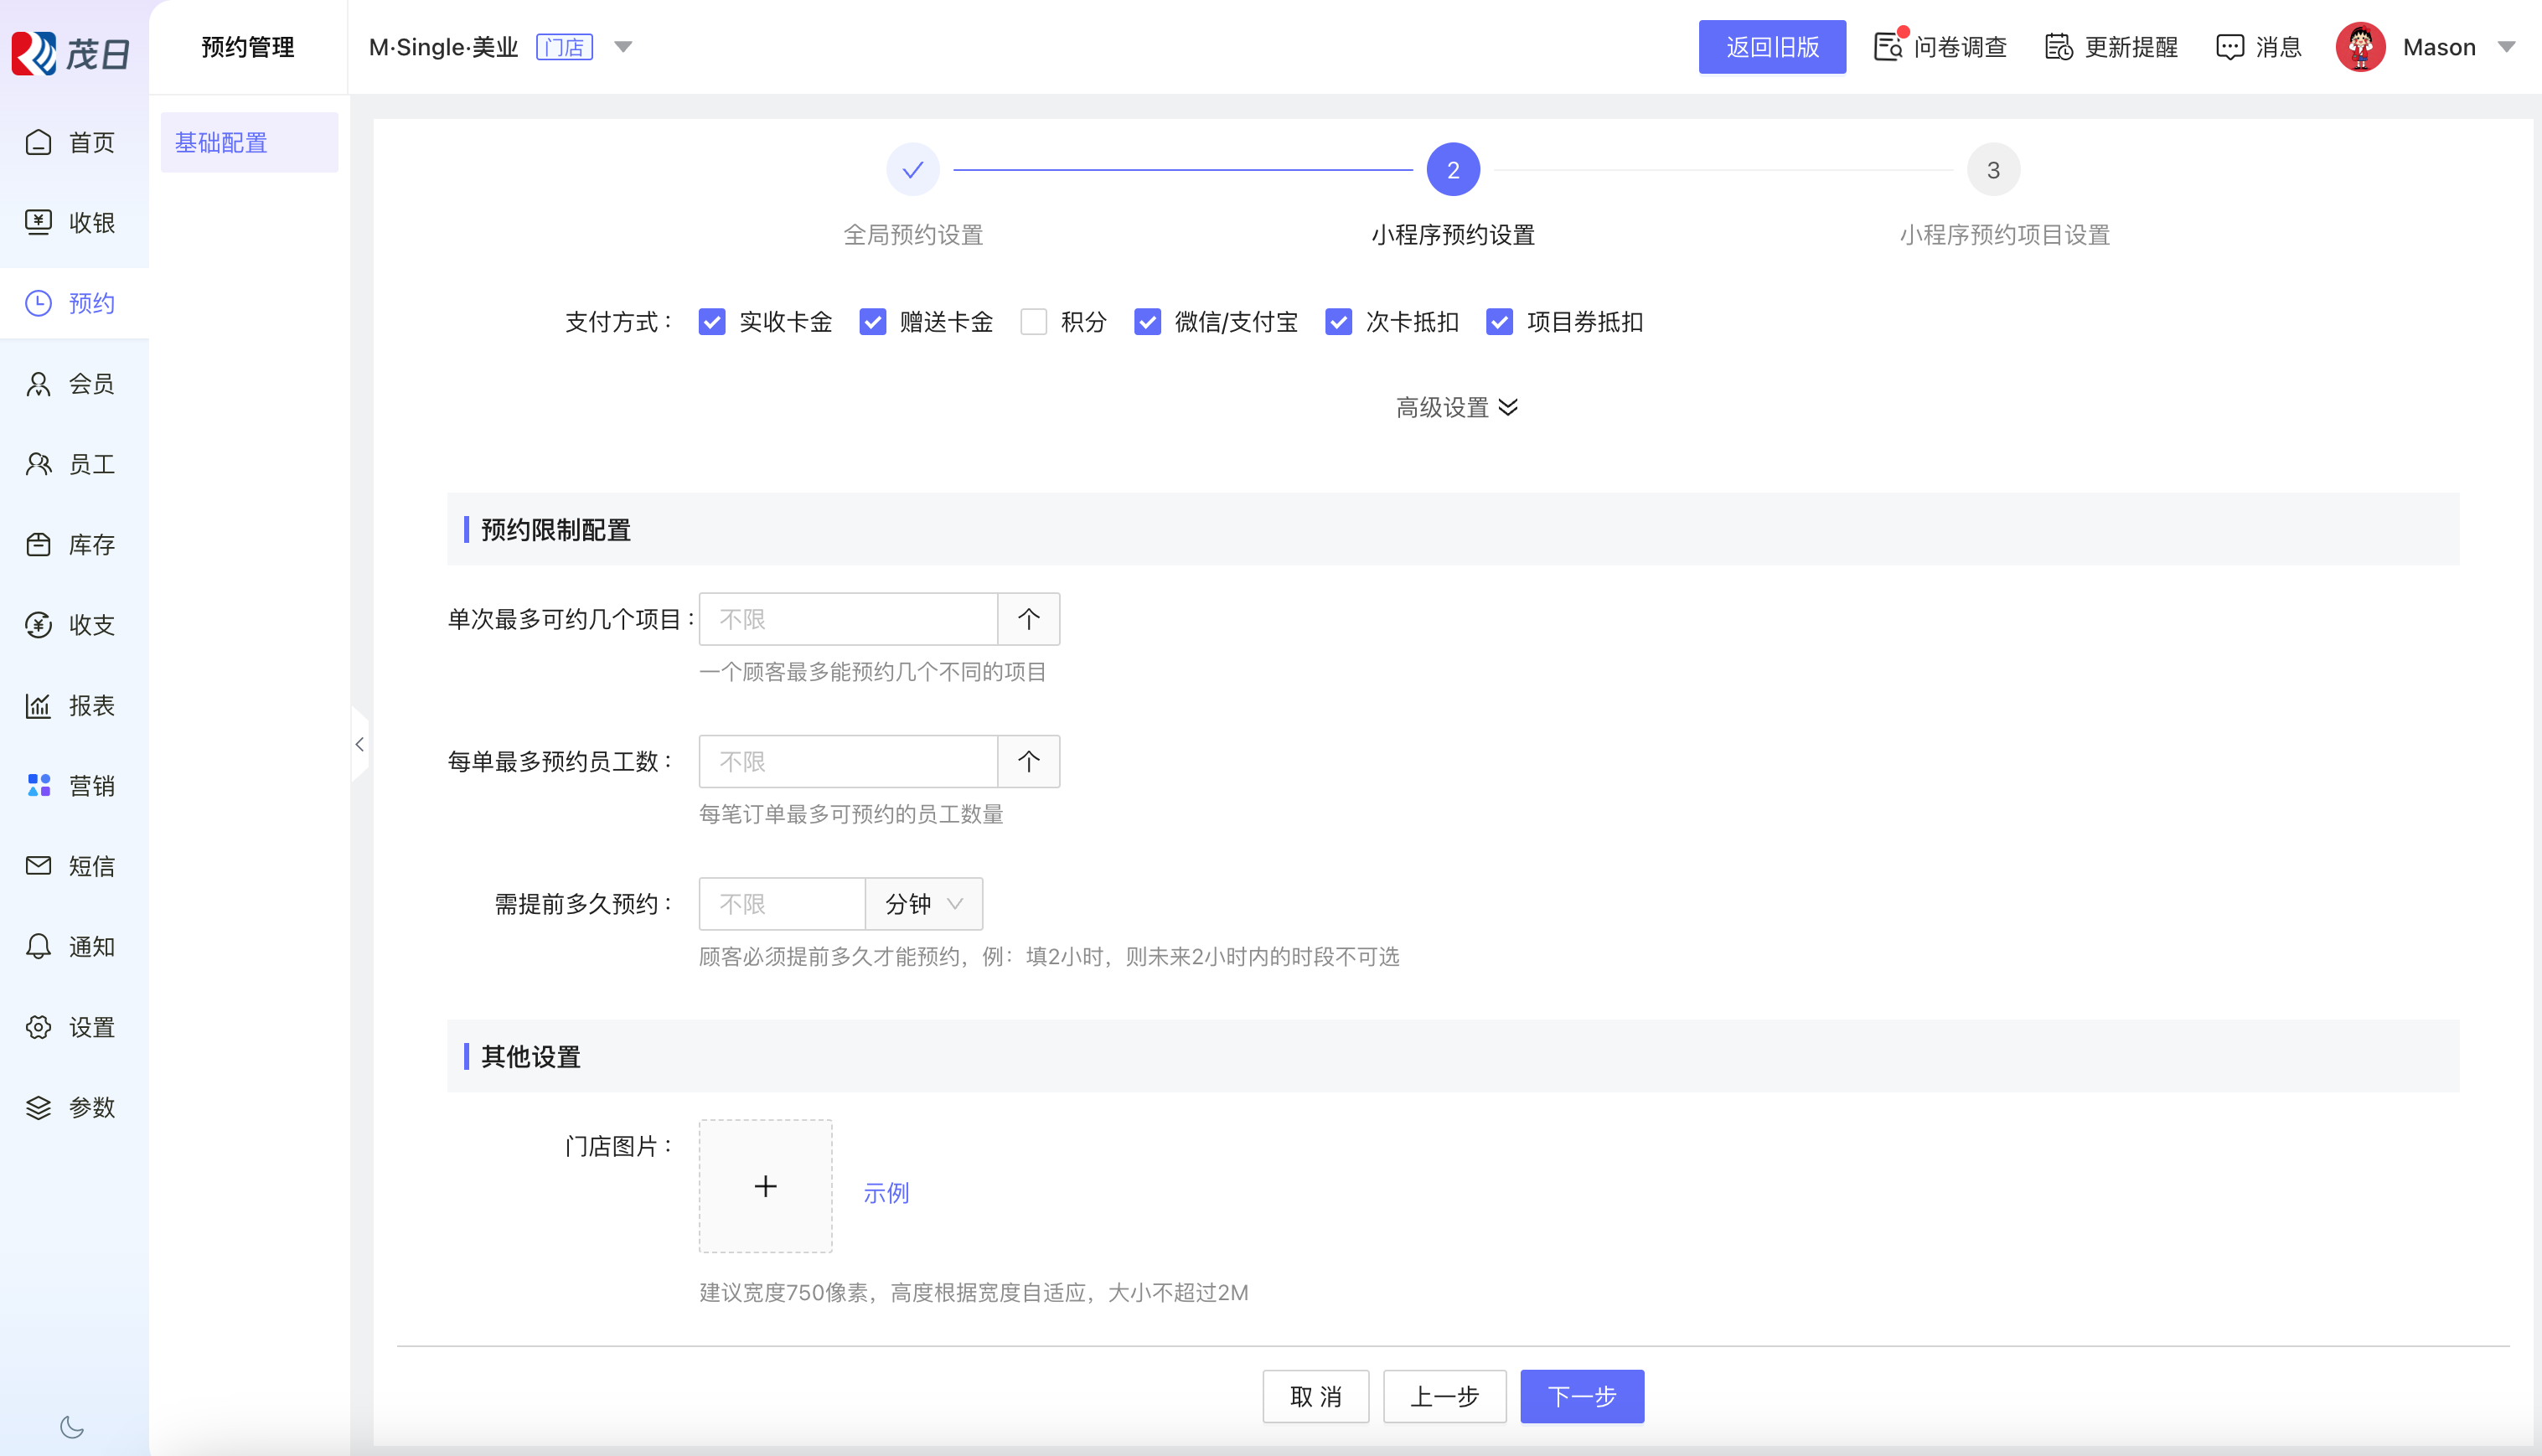
Task: Click the 消息 message bubble icon
Action: pos(2229,47)
